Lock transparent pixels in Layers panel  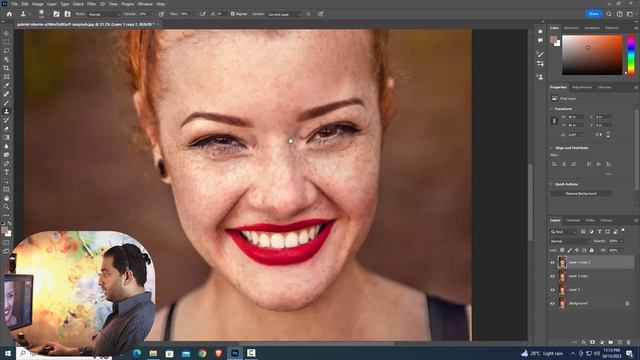(562, 250)
